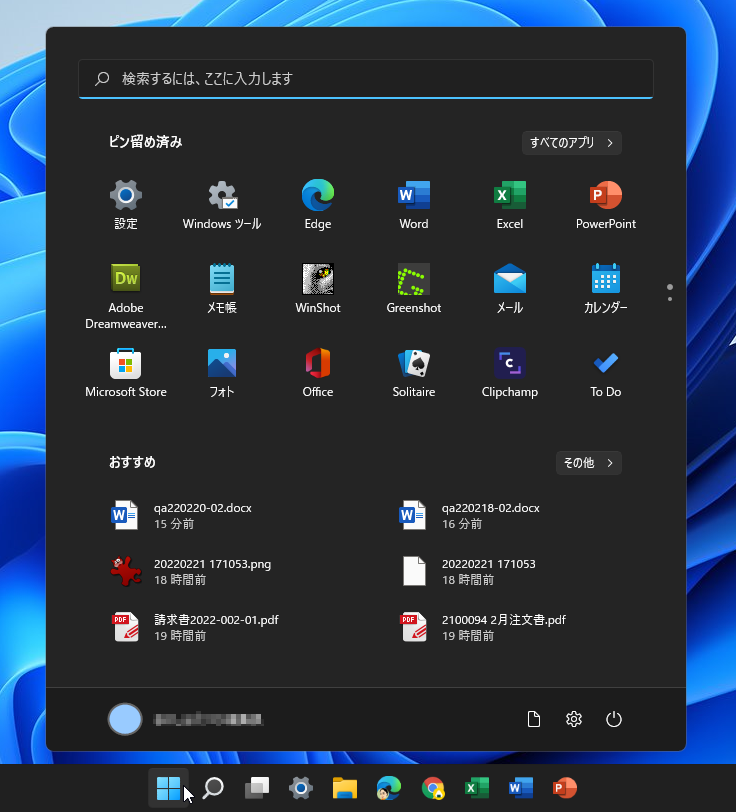The width and height of the screenshot is (736, 812).
Task: Click the power button in Start menu
Action: tap(614, 719)
